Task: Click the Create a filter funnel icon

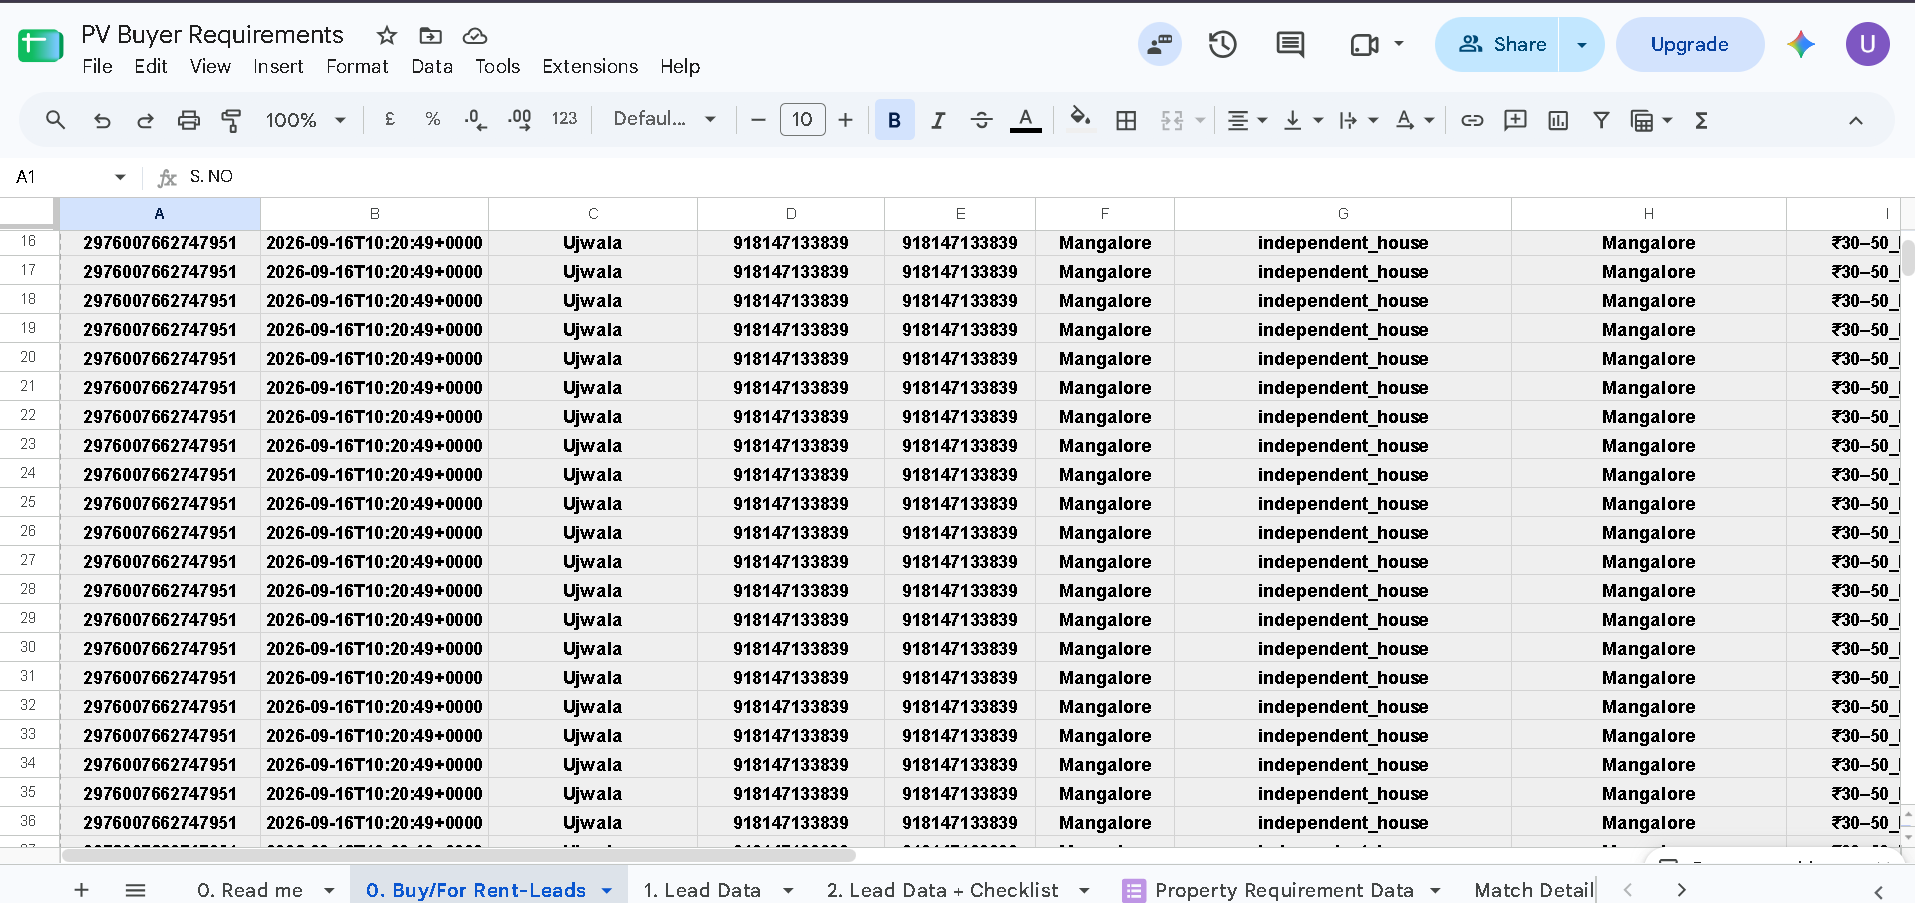Action: click(x=1601, y=120)
